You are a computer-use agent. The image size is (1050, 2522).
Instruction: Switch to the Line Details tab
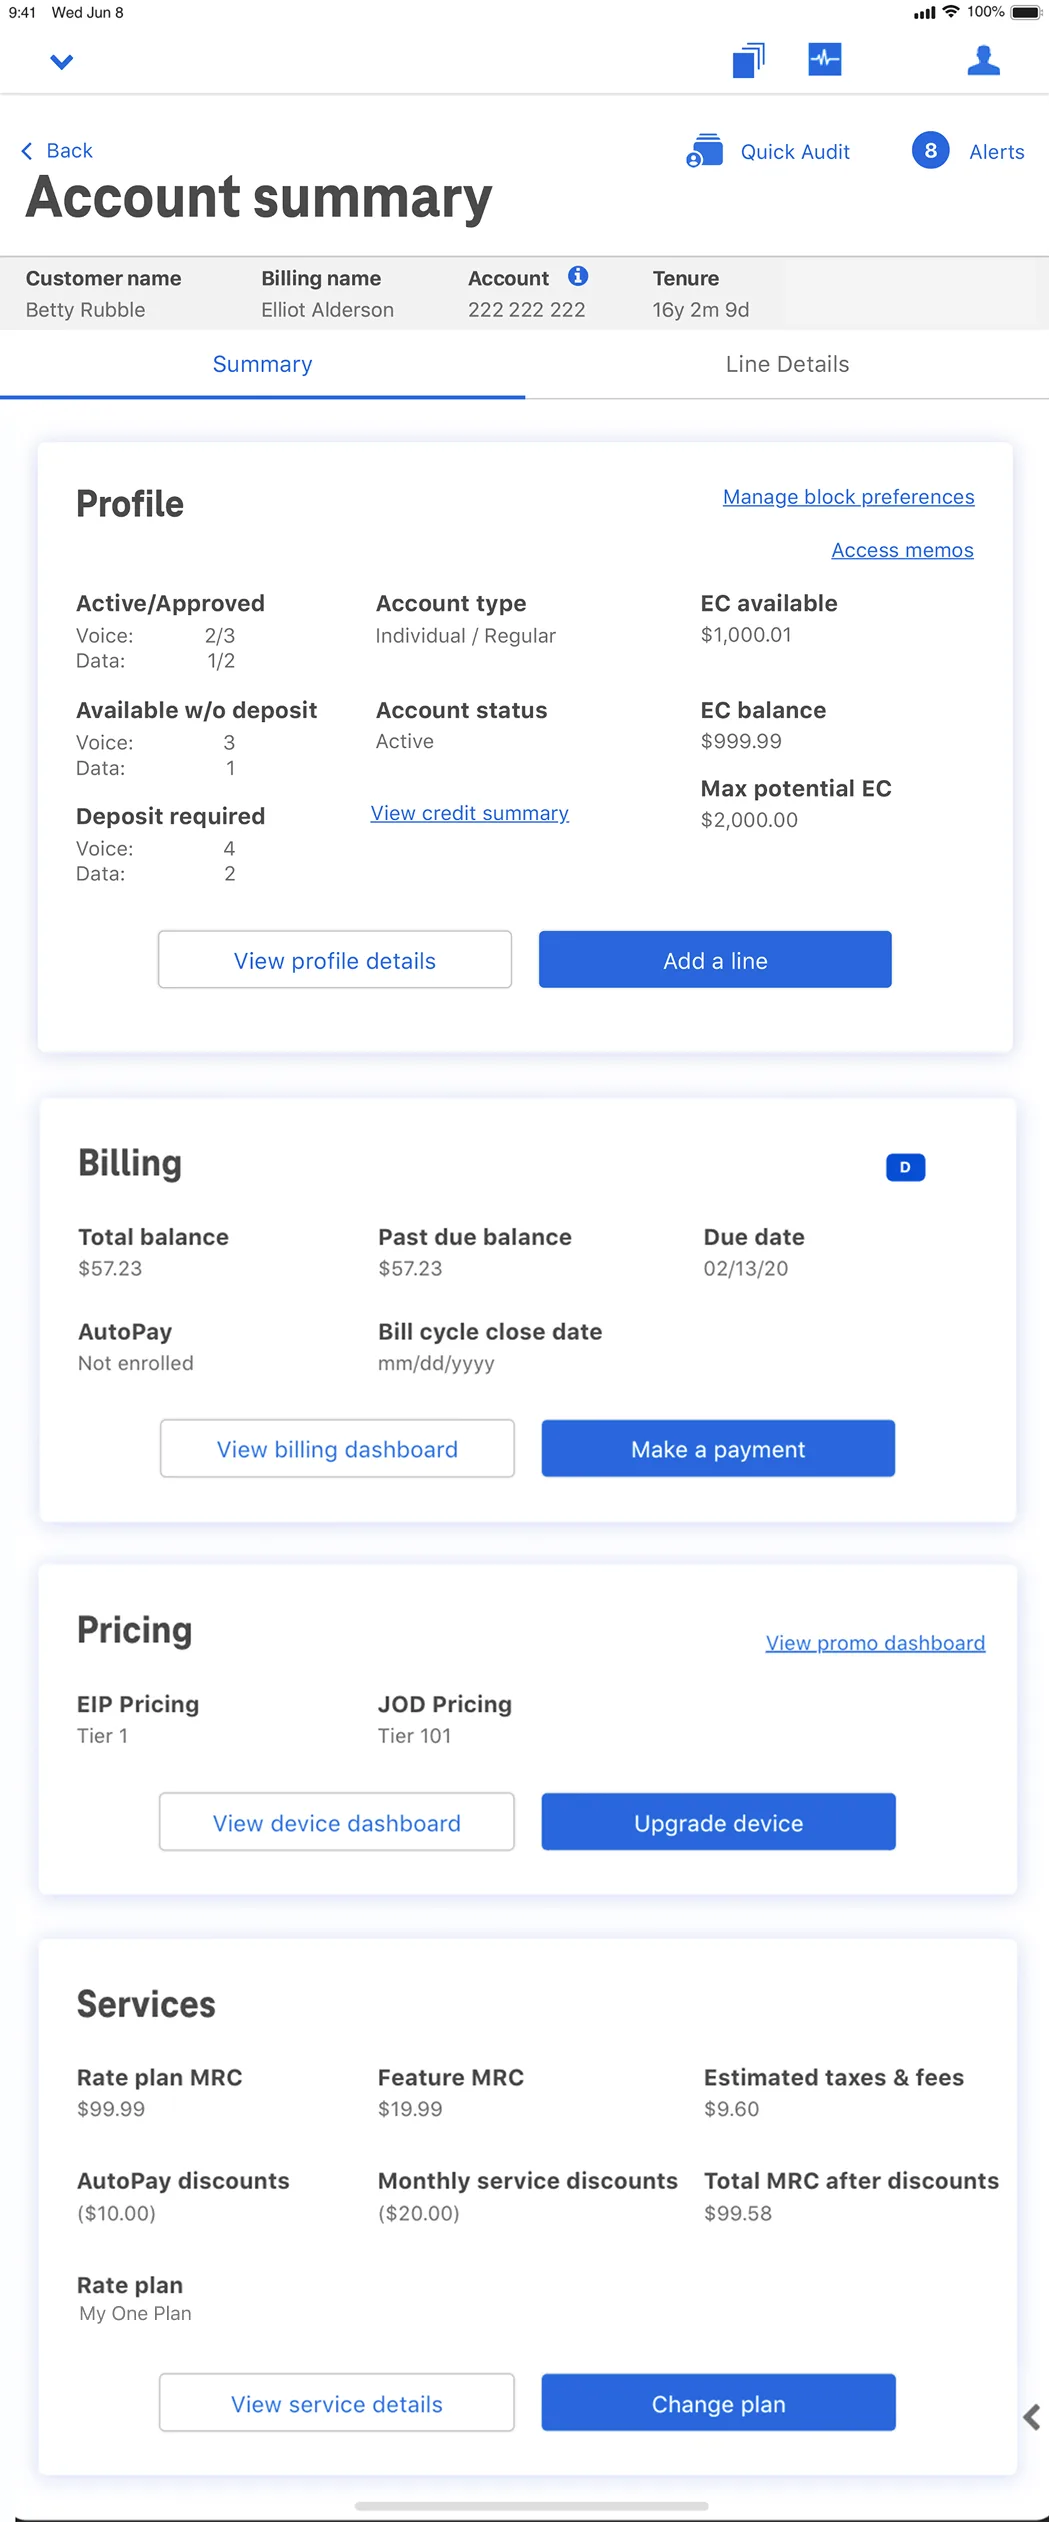coord(787,364)
